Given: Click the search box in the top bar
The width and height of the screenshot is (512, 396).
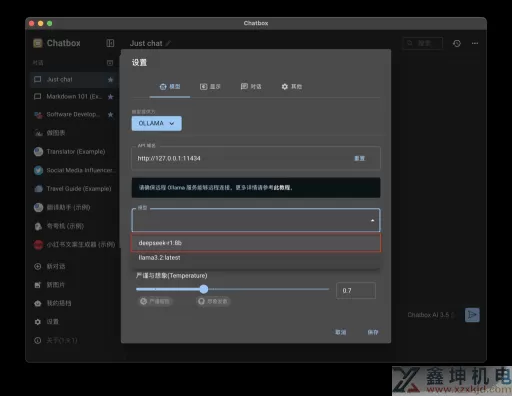Looking at the screenshot, I should pyautogui.click(x=423, y=43).
